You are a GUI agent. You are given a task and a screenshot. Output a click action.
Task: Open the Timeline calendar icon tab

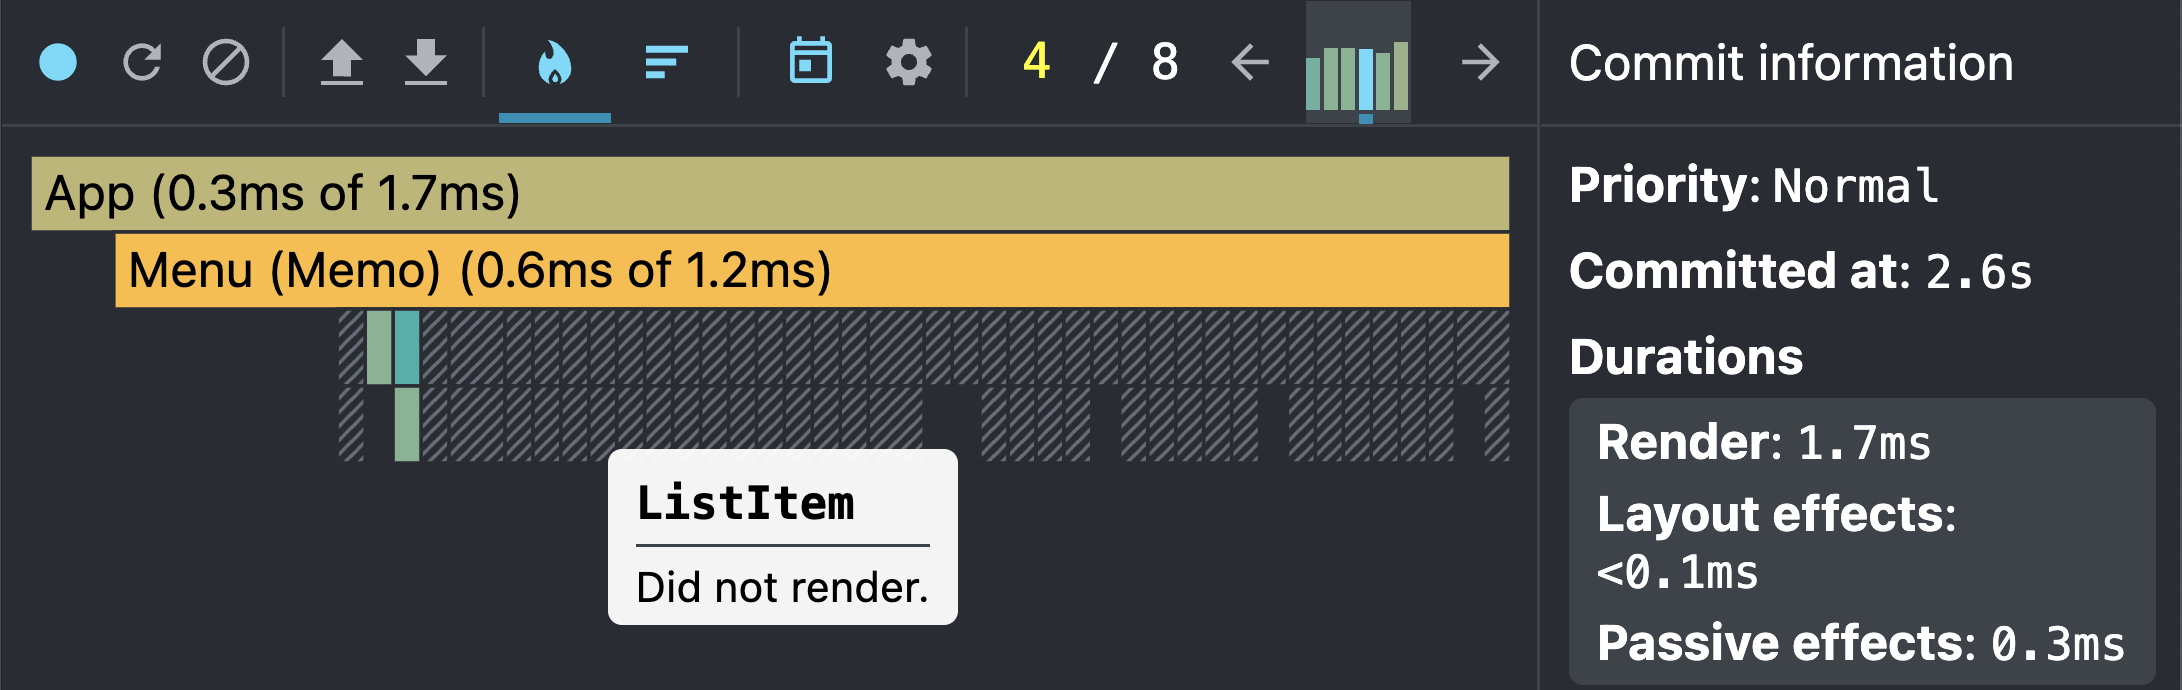[x=810, y=61]
